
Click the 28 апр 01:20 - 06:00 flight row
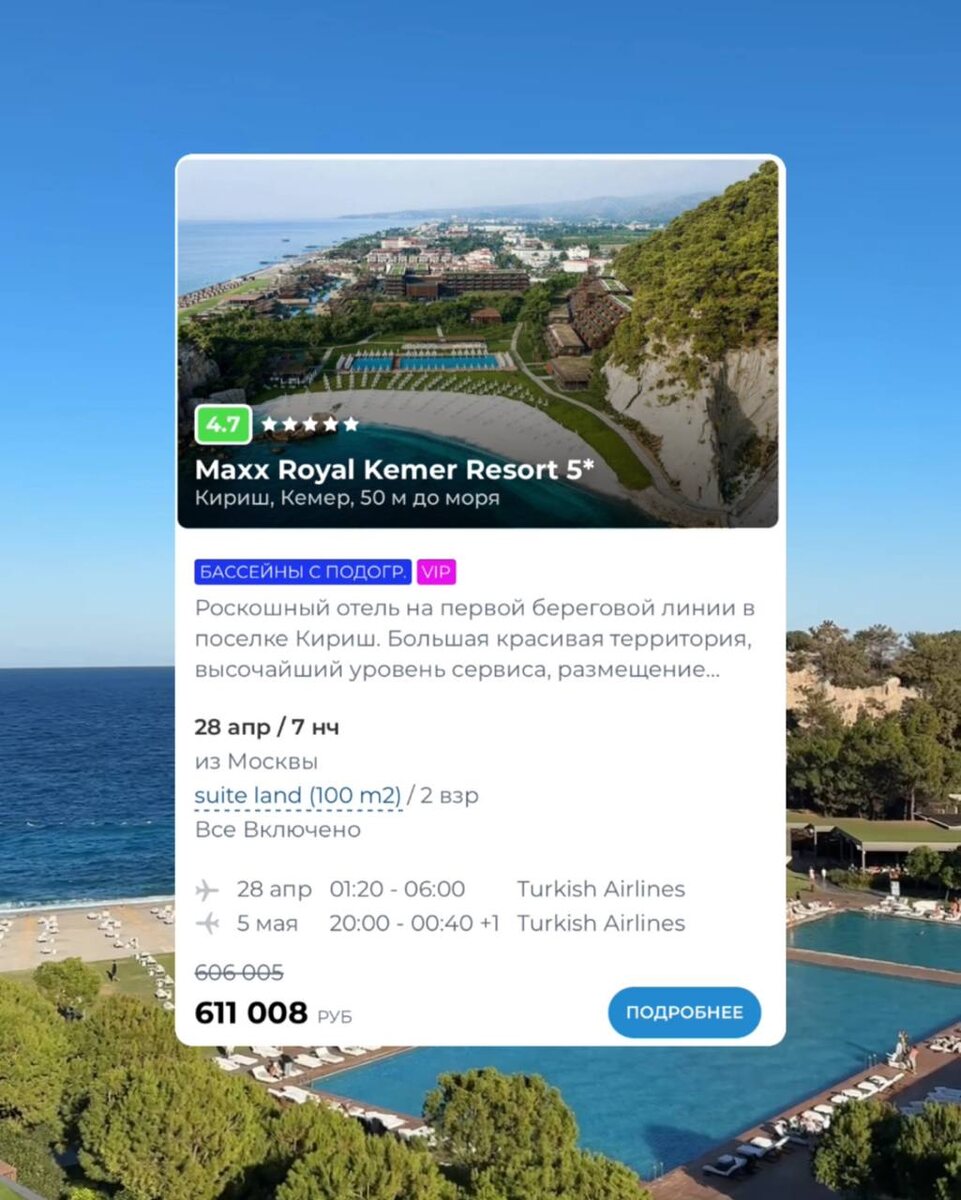pos(441,889)
